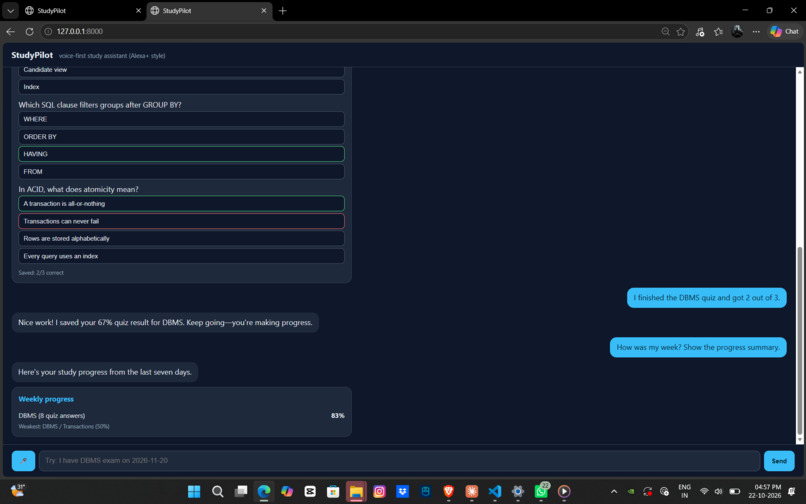This screenshot has height=504, width=806.
Task: Add this page to favorites star
Action: (x=681, y=31)
